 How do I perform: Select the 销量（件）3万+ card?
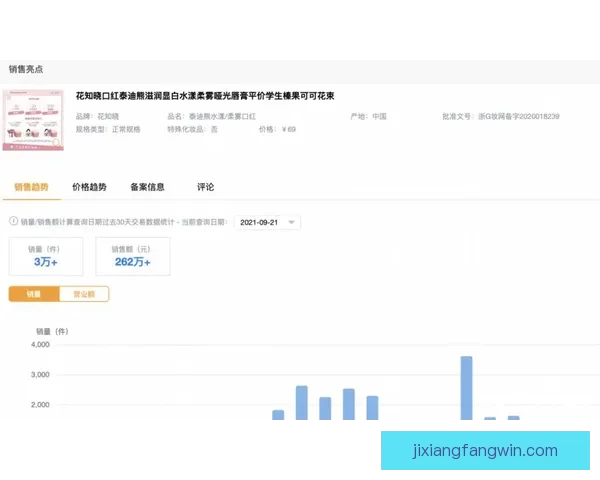tap(46, 256)
